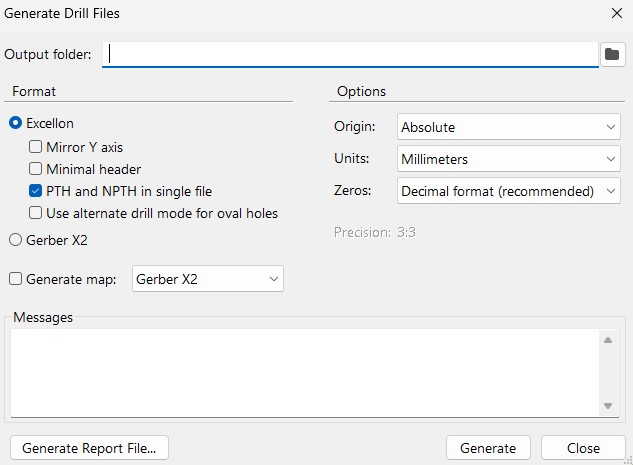Uncheck PTH and NPTH in single file

tap(36, 191)
